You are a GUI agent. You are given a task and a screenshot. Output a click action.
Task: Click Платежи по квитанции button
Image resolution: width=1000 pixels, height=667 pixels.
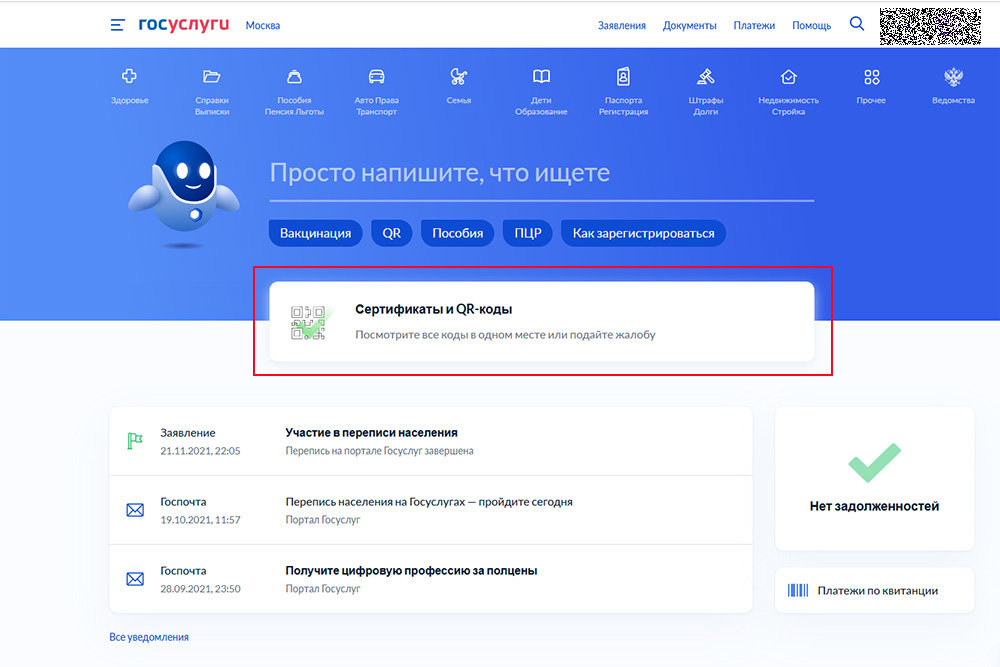click(875, 591)
